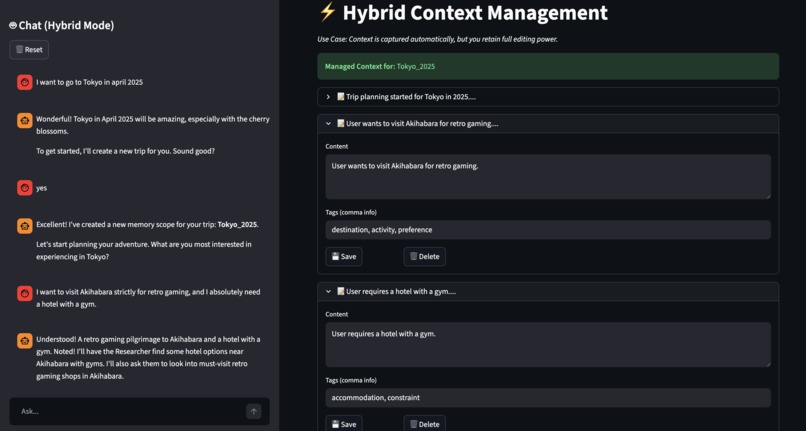The width and height of the screenshot is (806, 431).
Task: Click the Managed Context for Tokyo_2025 banner
Action: coord(548,66)
